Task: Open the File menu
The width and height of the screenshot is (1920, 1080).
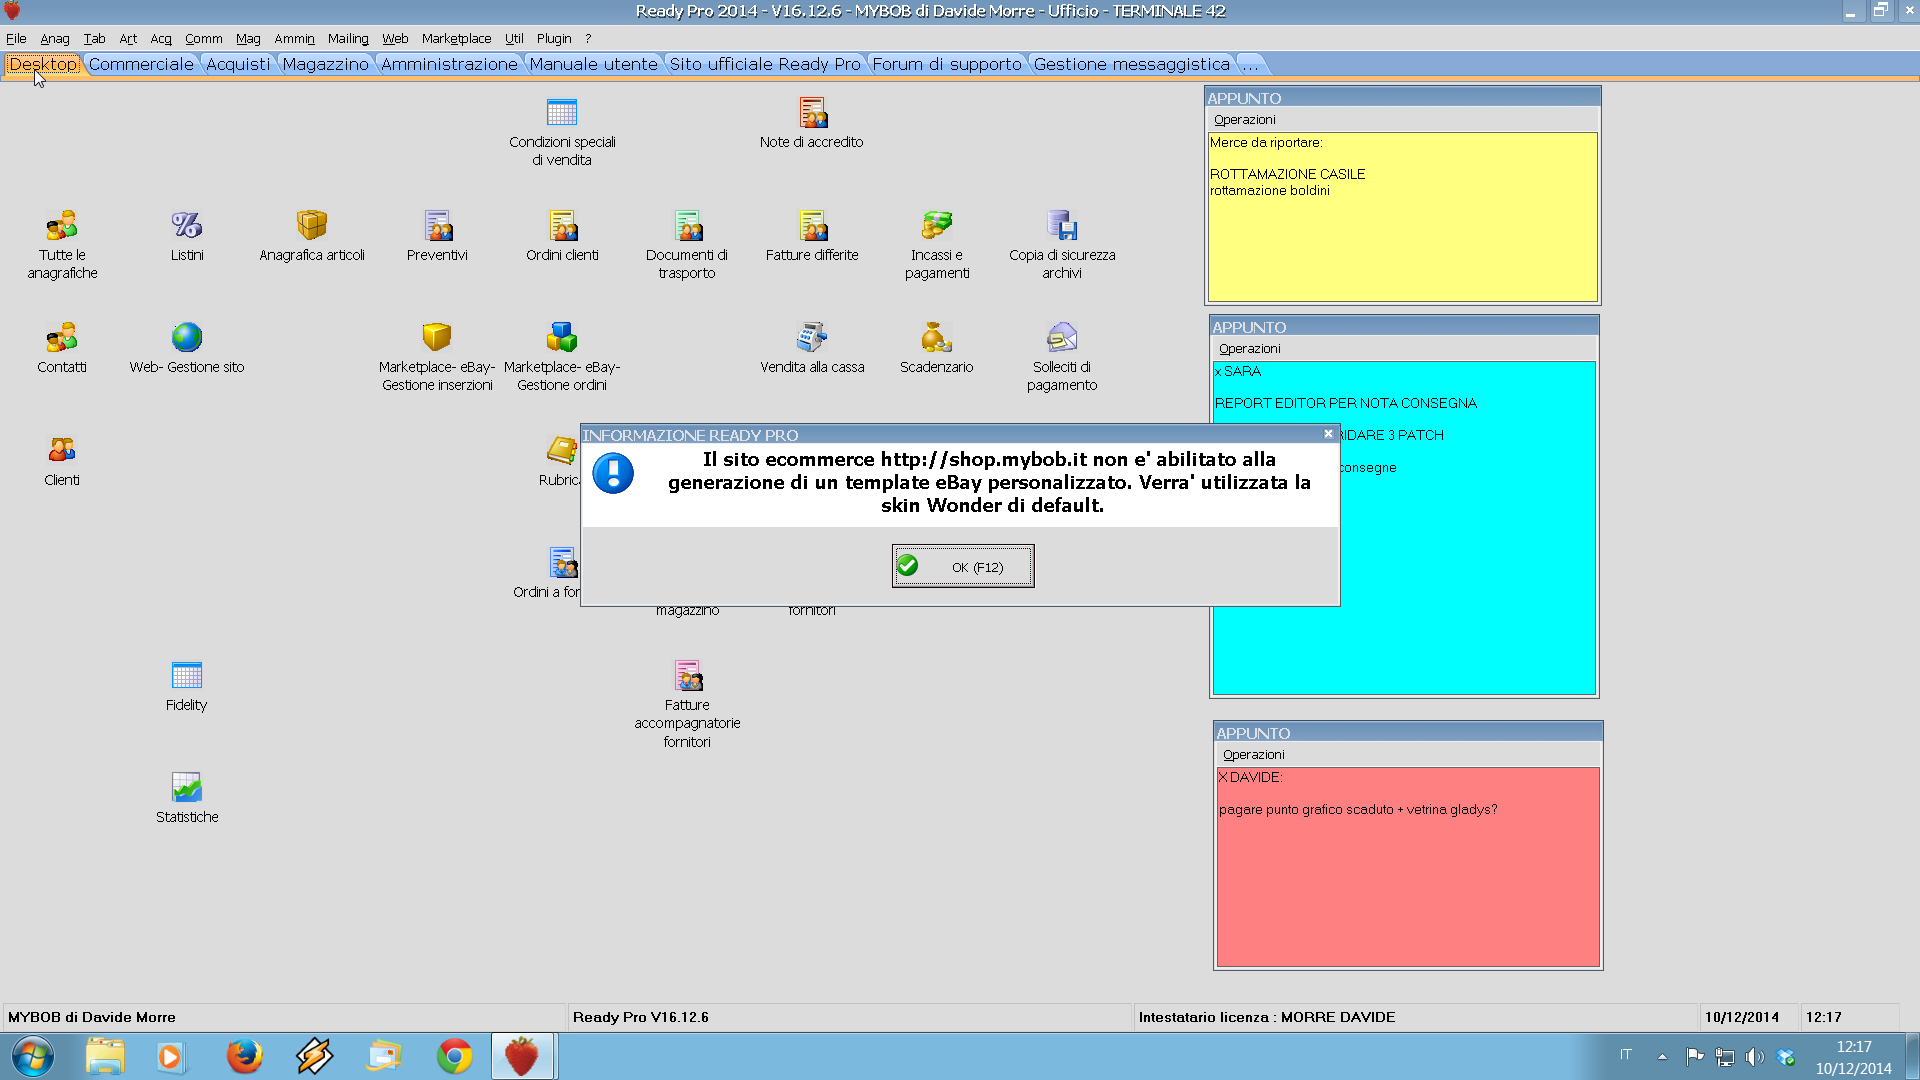Action: 16,38
